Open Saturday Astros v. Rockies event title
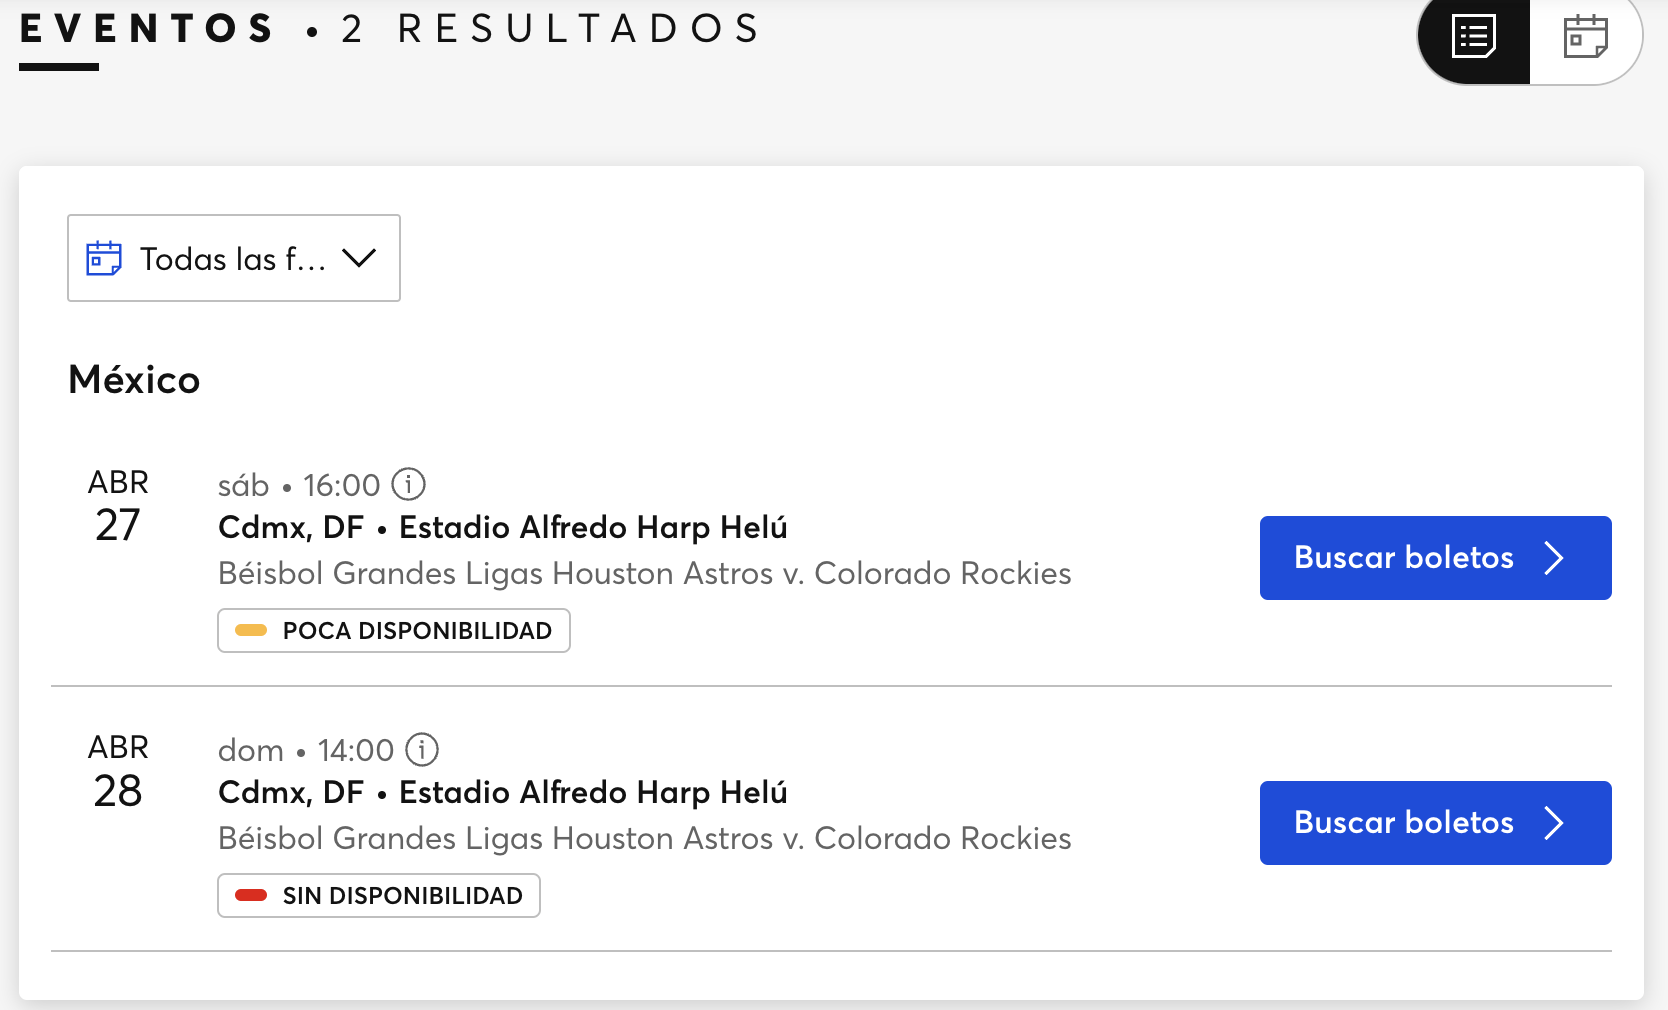1668x1010 pixels. [644, 574]
